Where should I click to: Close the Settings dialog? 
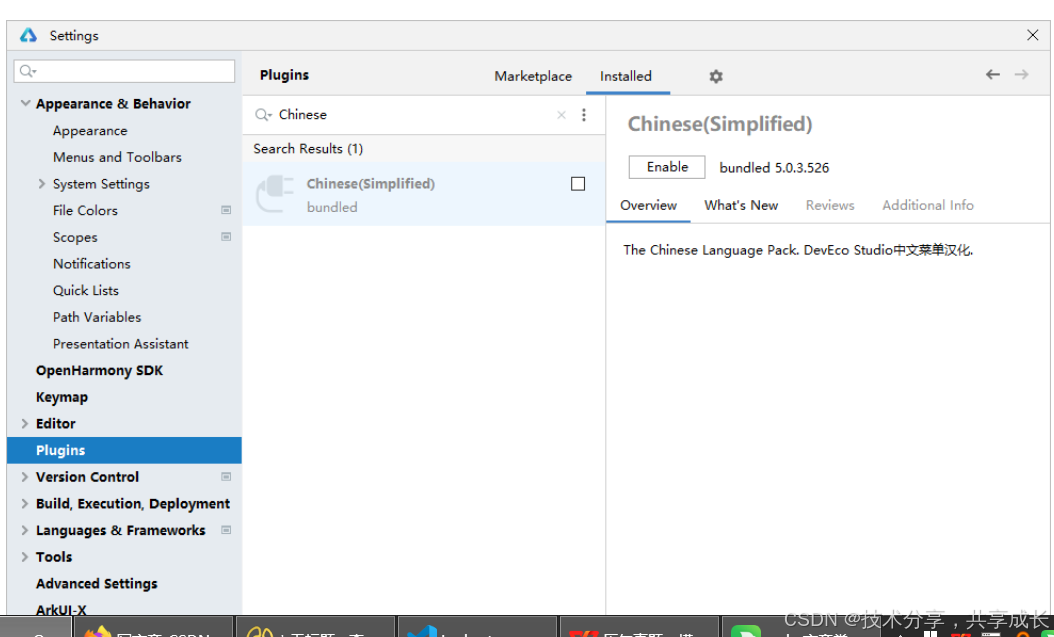[x=1032, y=35]
